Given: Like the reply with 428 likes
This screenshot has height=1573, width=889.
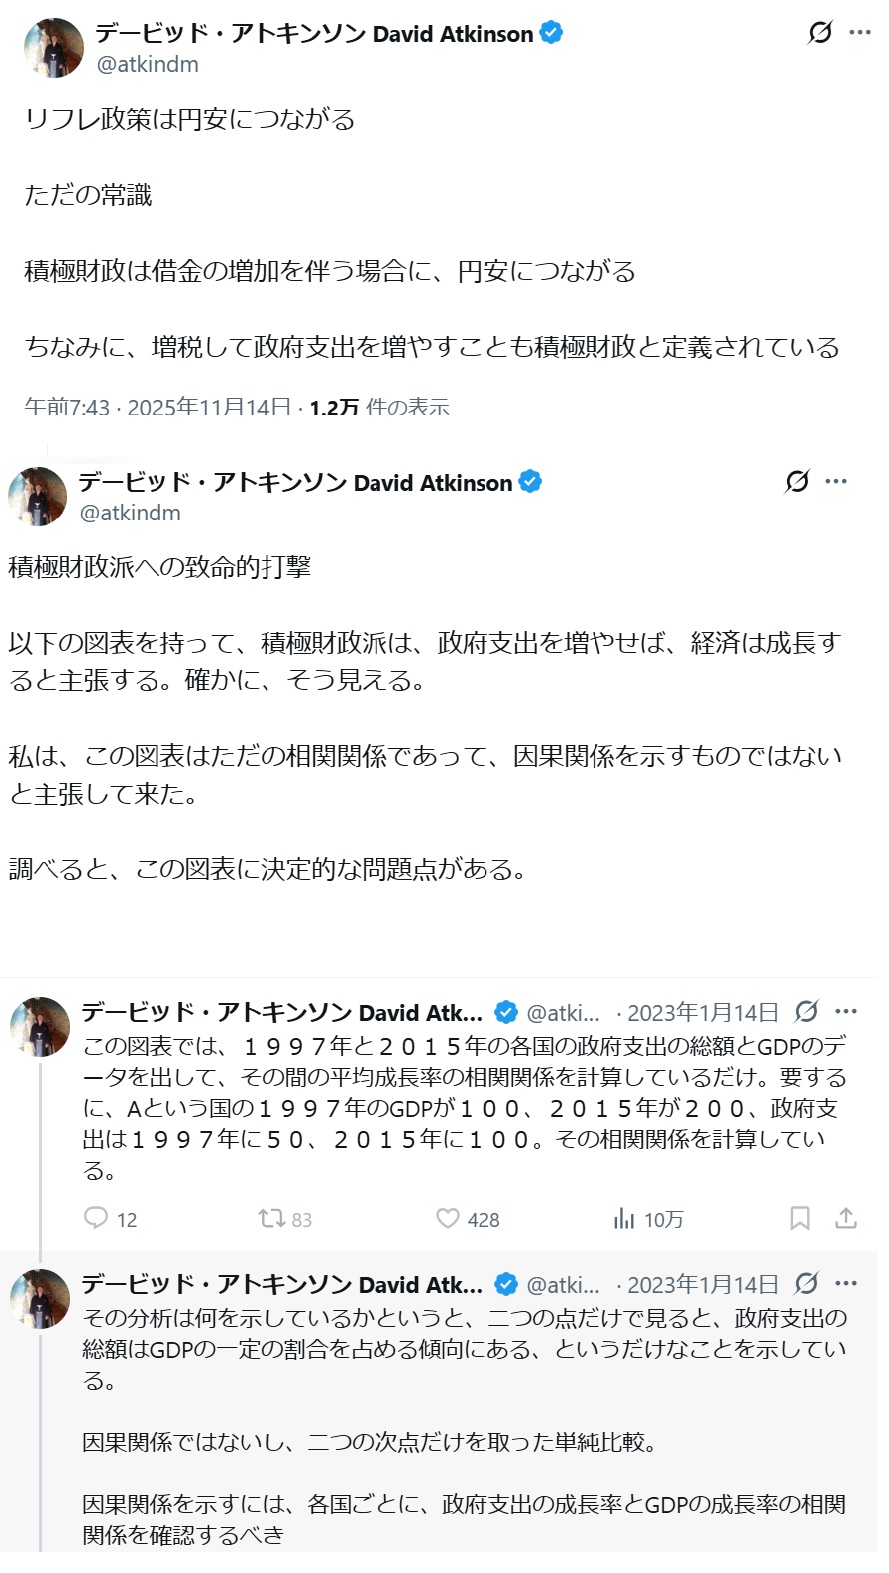Looking at the screenshot, I should pyautogui.click(x=448, y=1218).
